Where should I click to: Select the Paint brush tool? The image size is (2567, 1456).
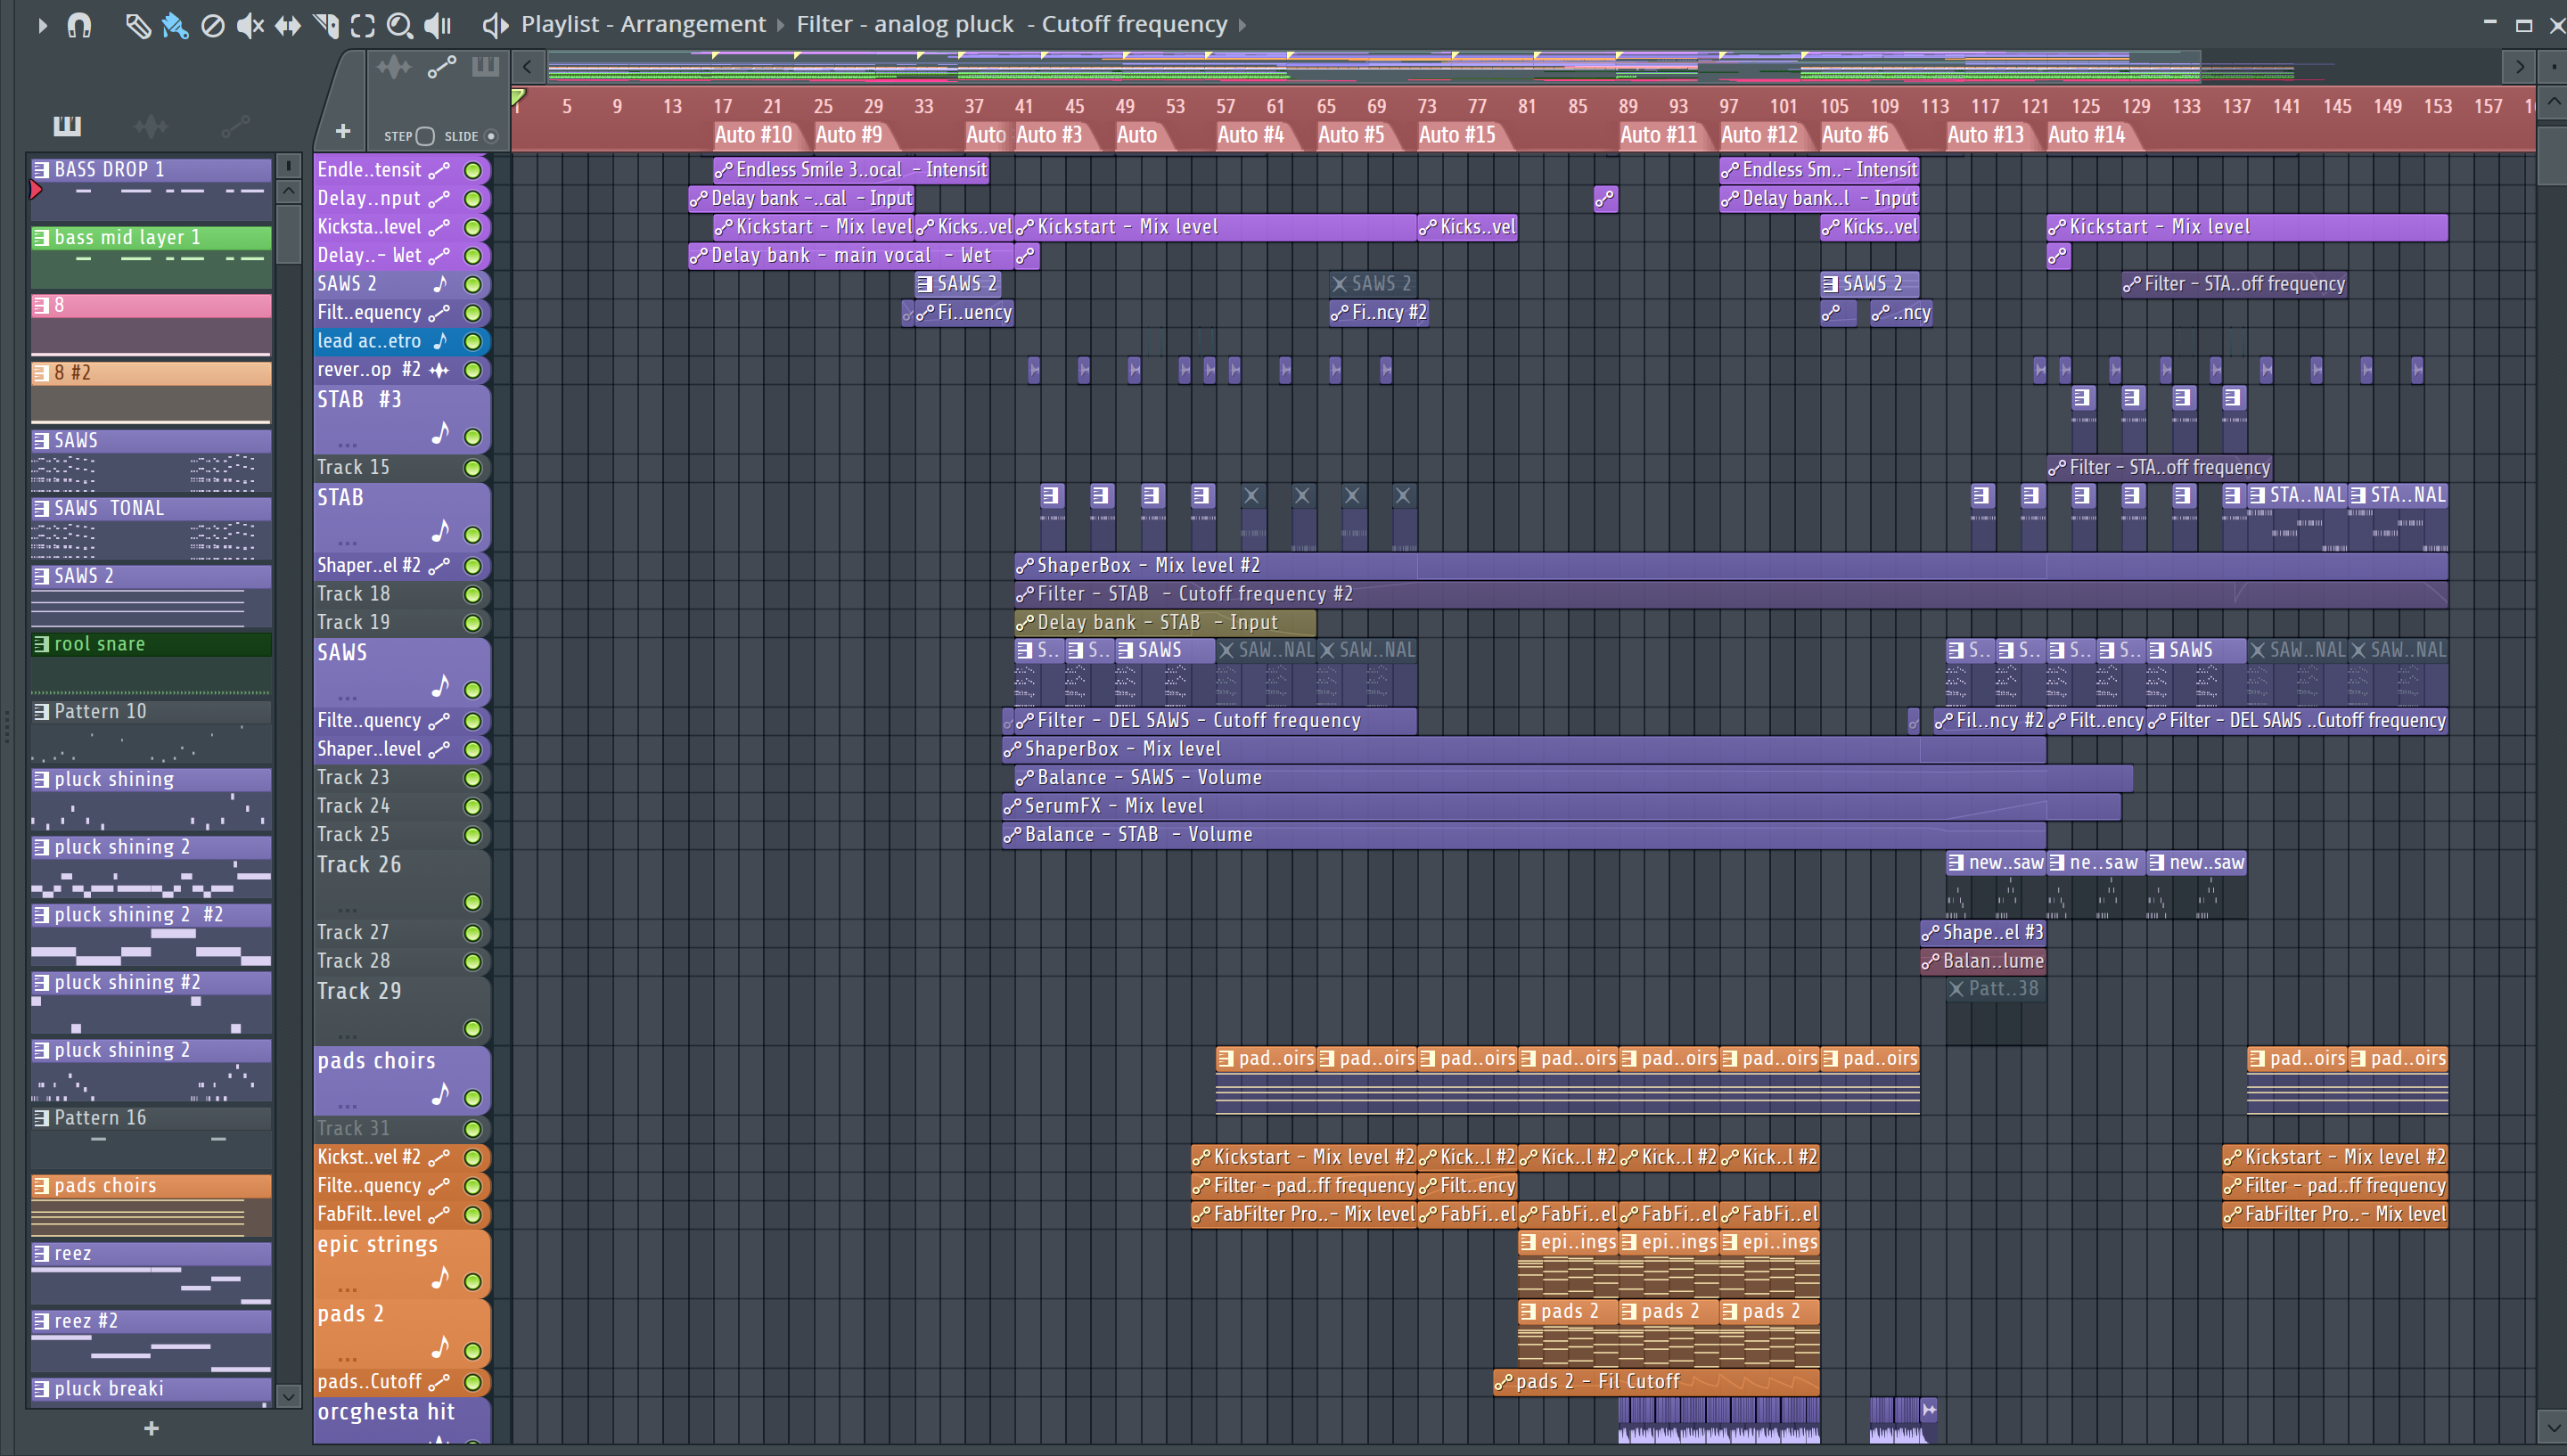click(175, 25)
